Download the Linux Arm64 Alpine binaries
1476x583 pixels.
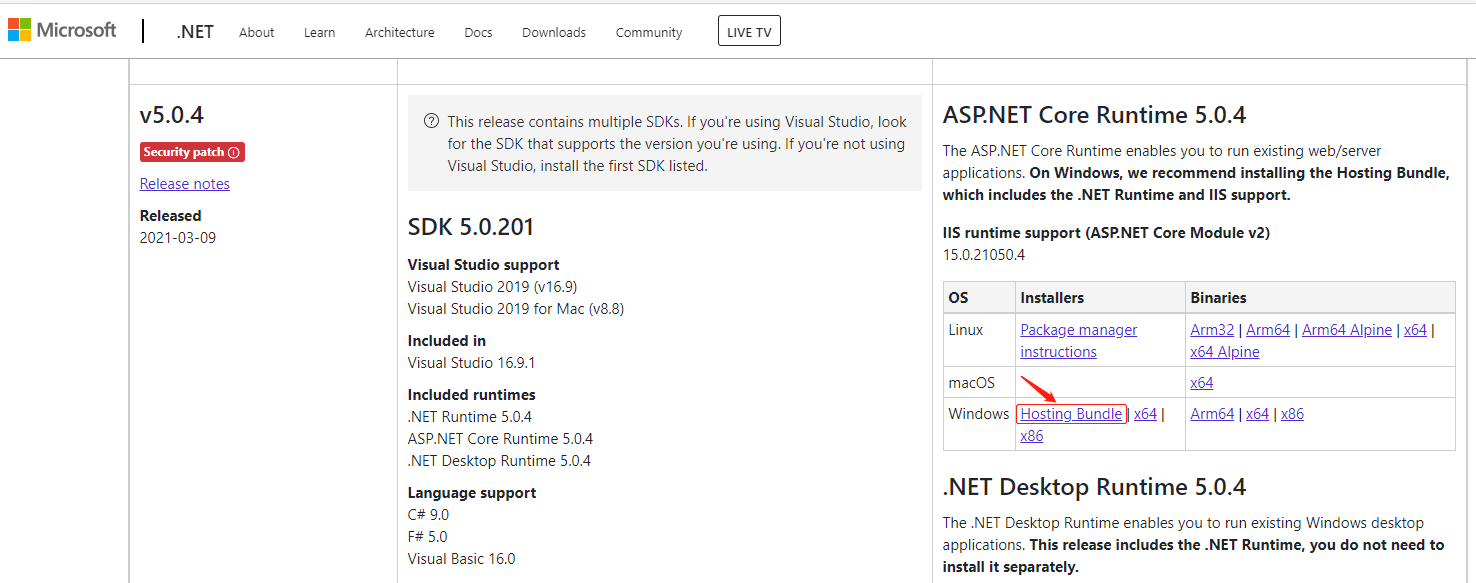[1347, 330]
